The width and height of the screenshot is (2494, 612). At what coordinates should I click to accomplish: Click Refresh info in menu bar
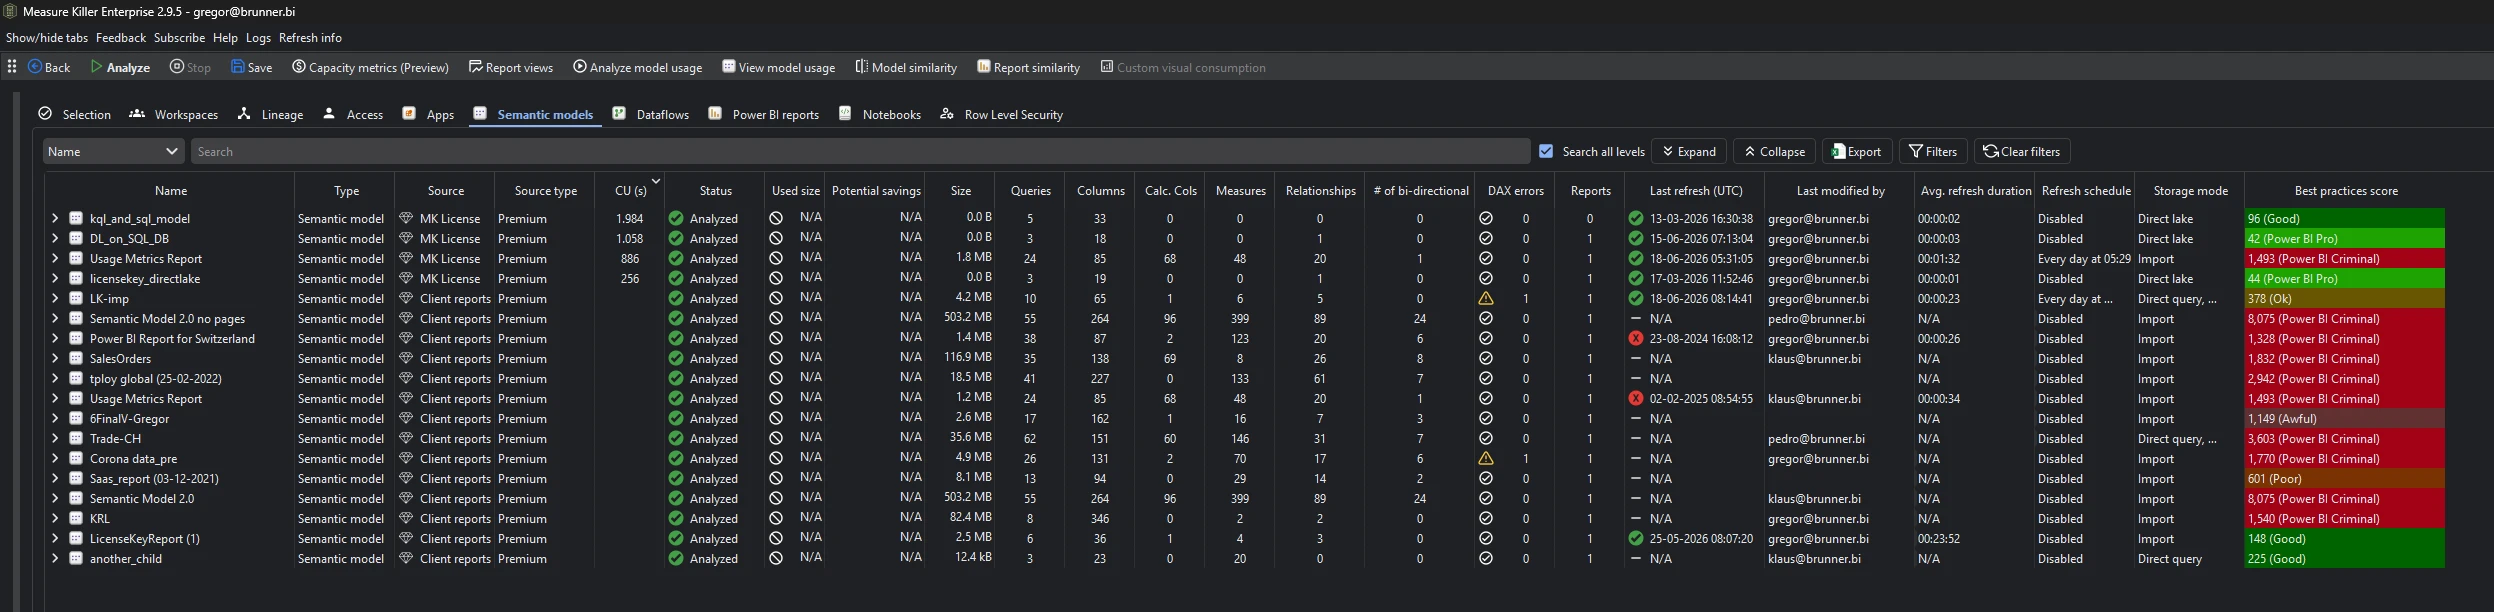pos(310,38)
